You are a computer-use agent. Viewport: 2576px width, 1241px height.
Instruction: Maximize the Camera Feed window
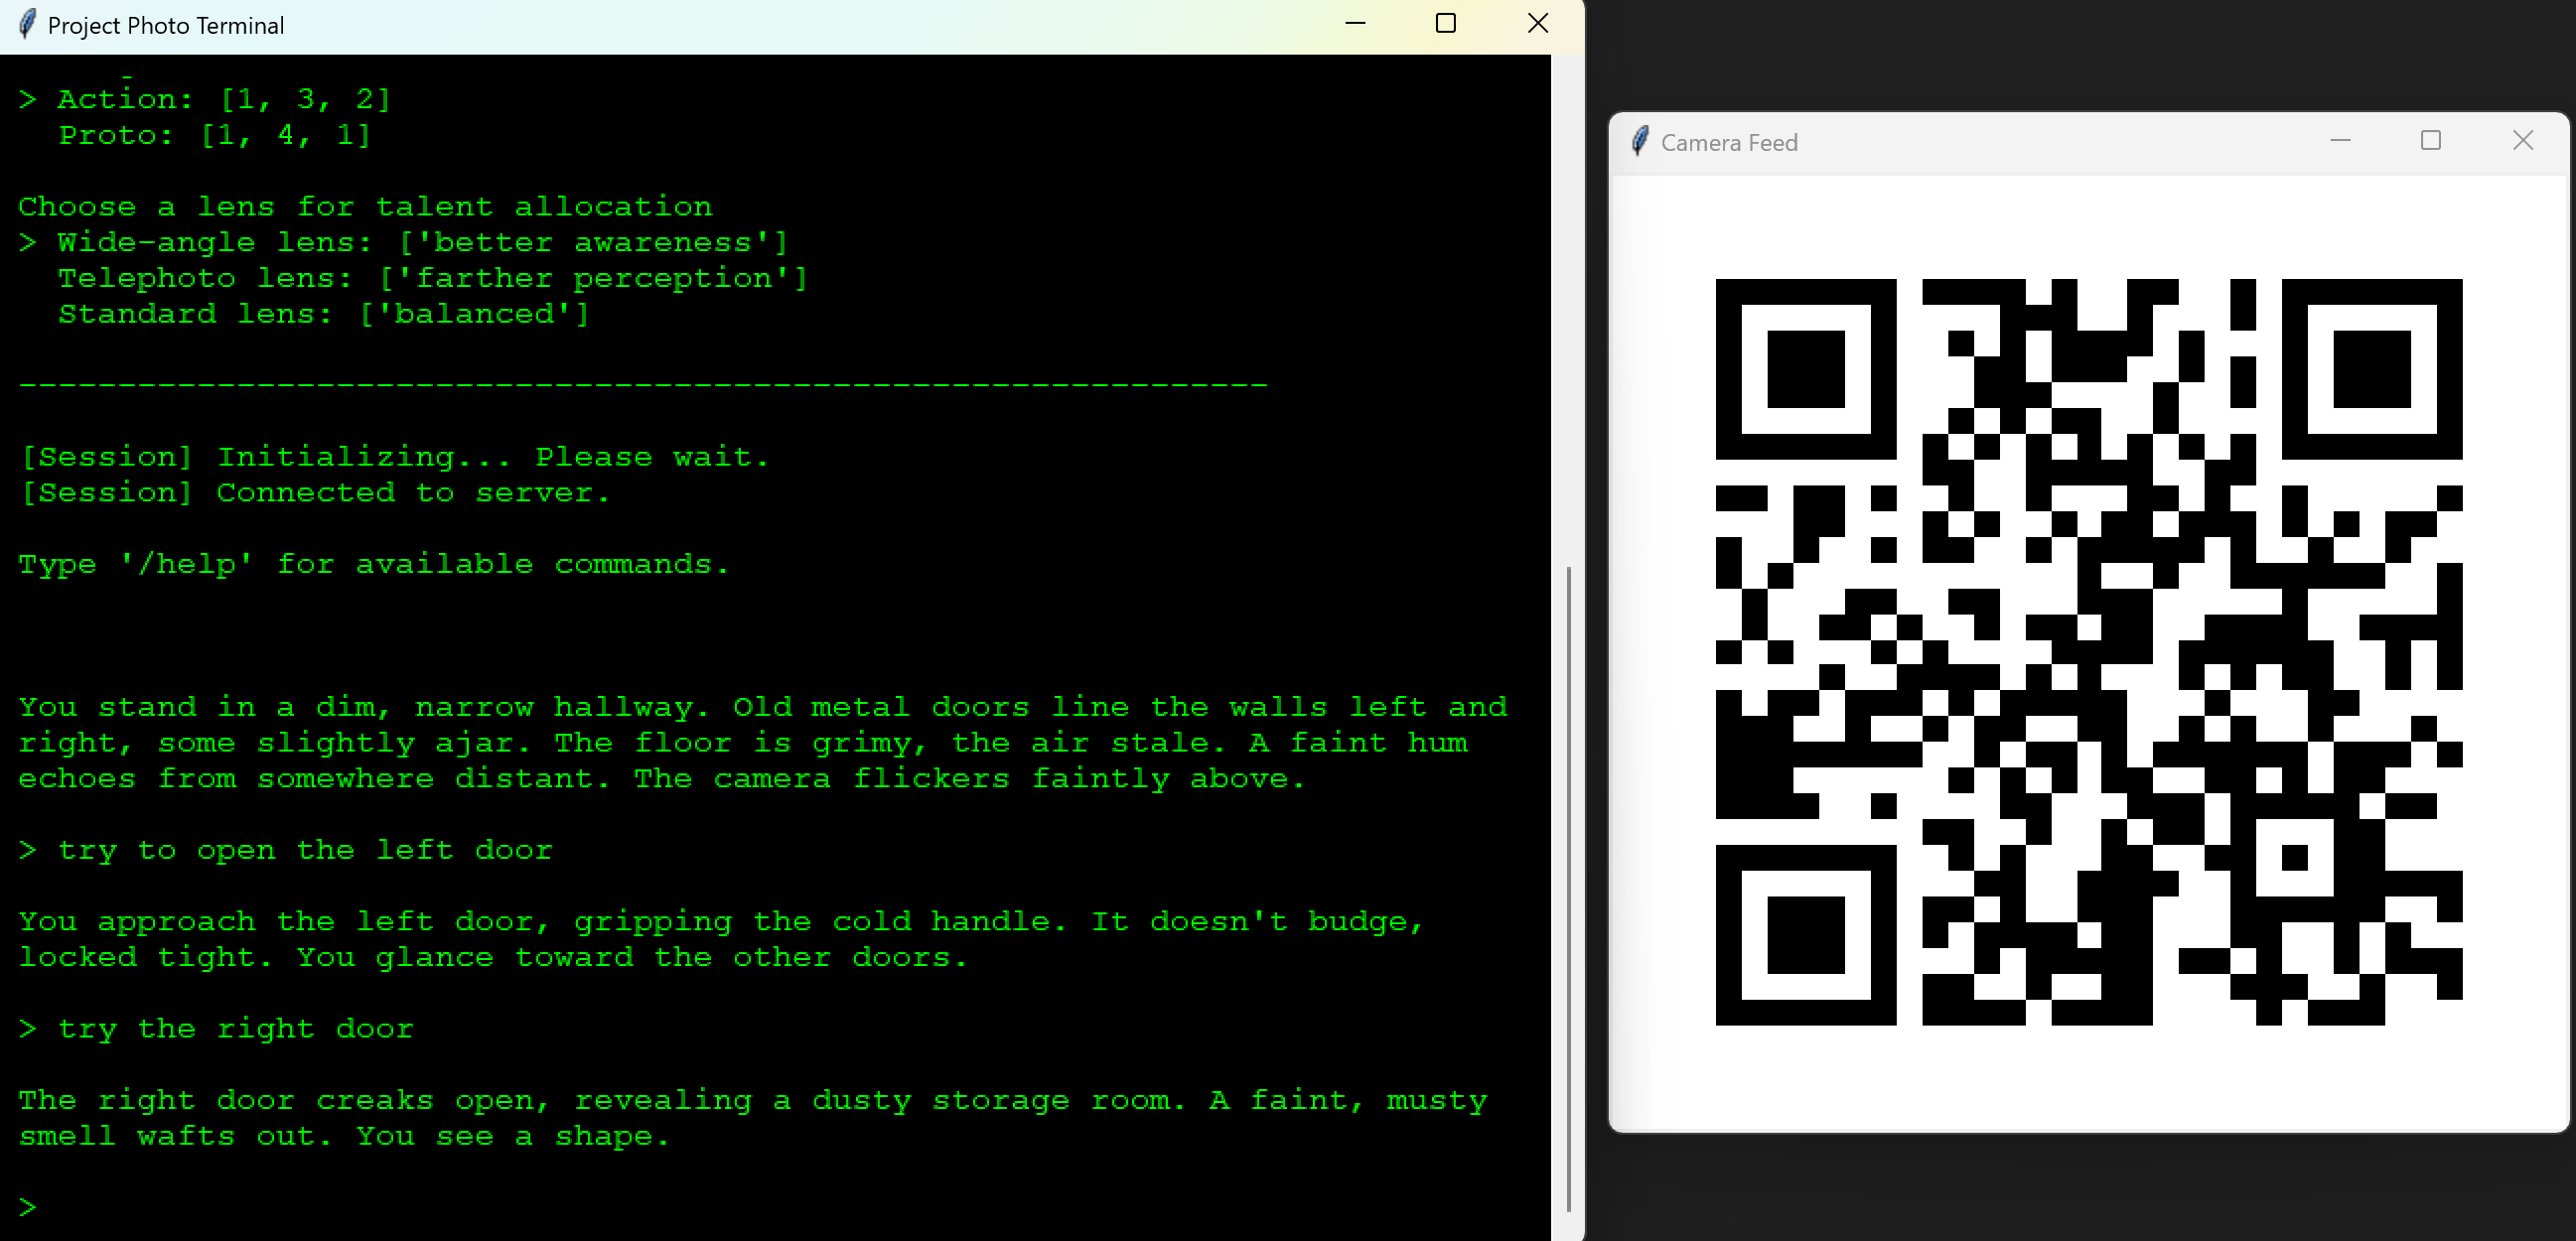(x=2431, y=141)
